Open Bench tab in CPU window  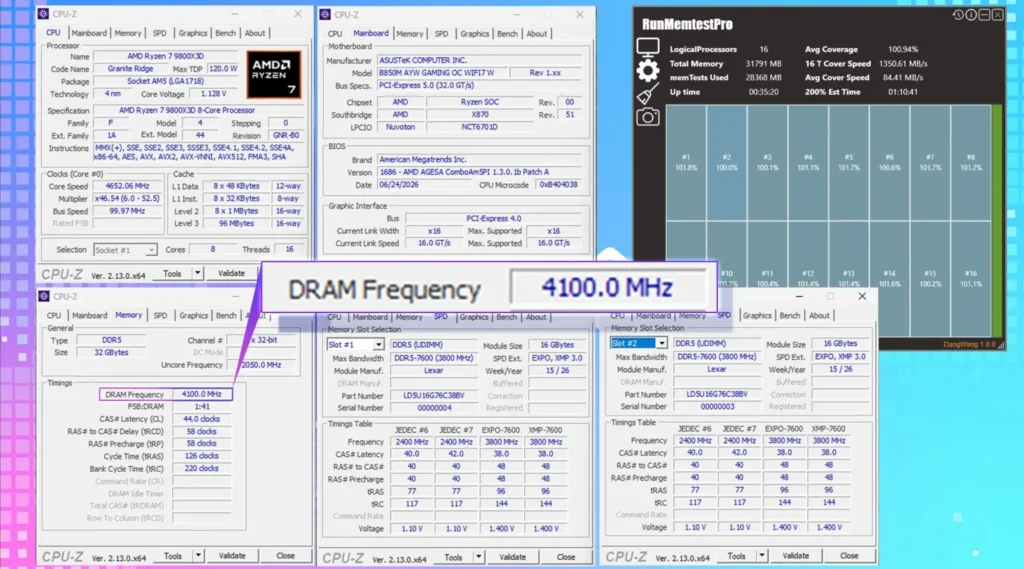225,33
